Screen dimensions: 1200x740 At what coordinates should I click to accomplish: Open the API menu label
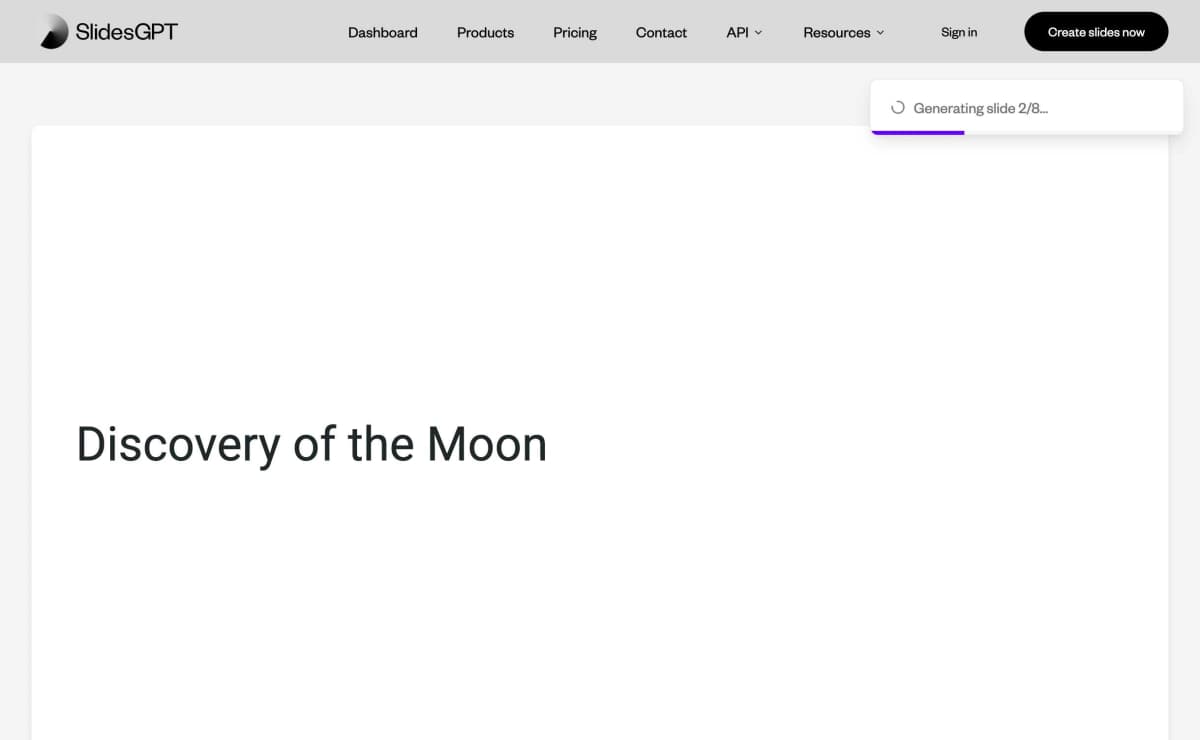pyautogui.click(x=737, y=32)
